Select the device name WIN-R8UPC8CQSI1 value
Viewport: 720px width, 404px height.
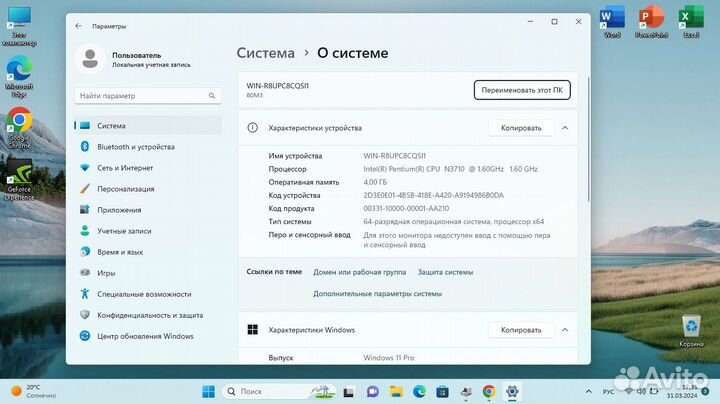394,156
